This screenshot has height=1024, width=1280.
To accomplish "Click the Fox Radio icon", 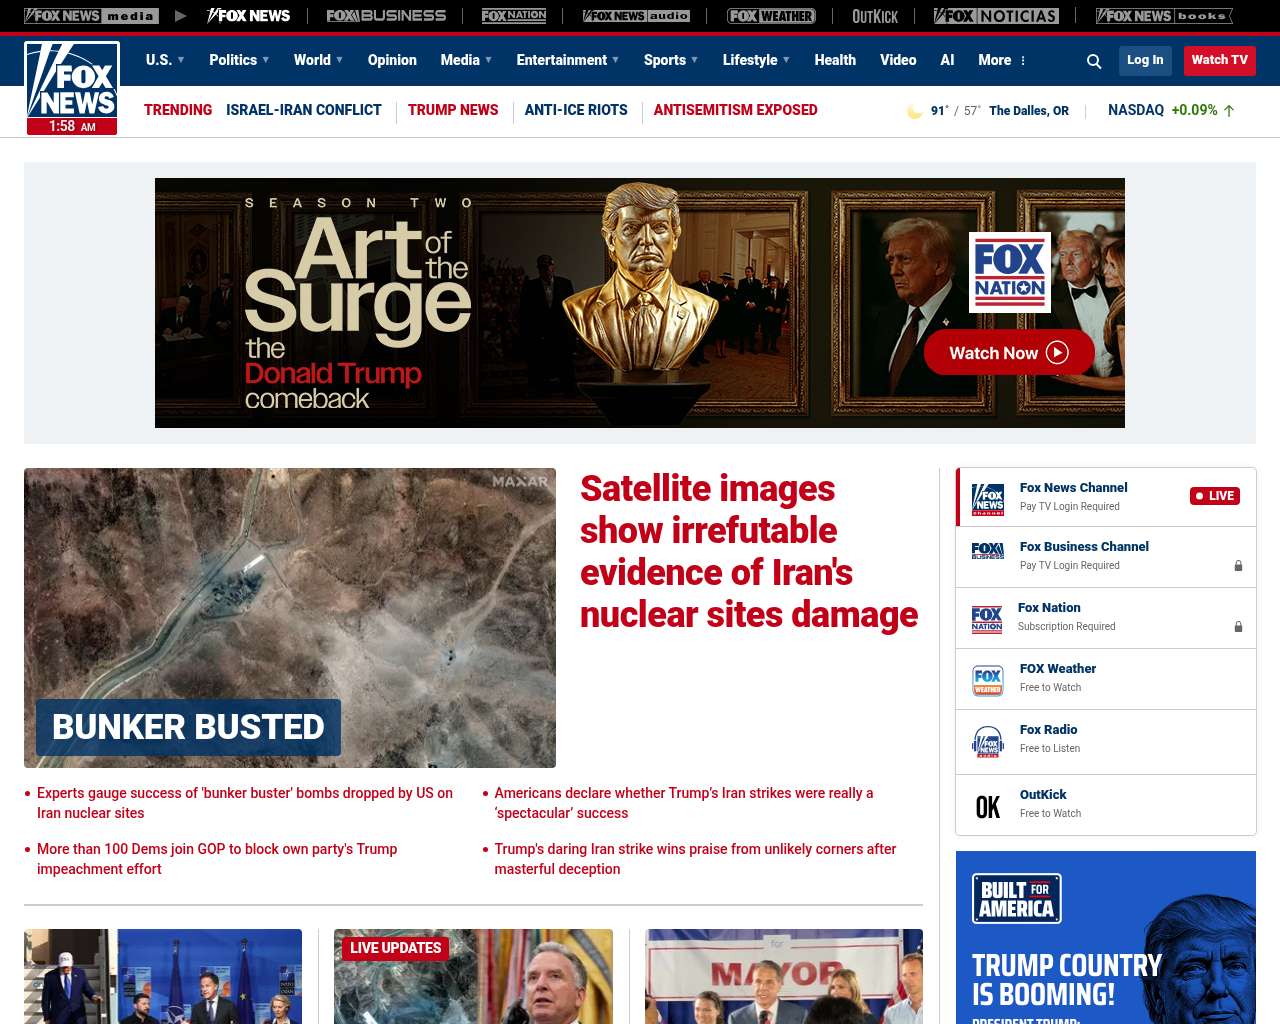I will 988,741.
